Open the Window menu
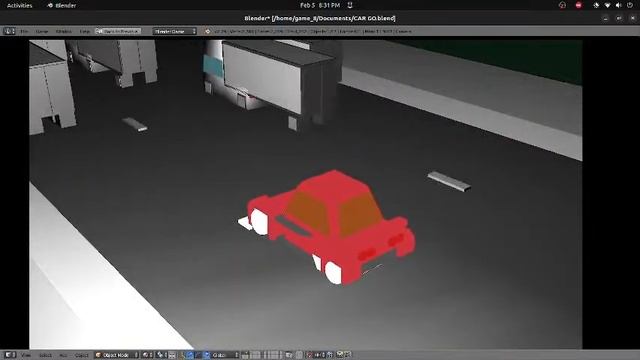640x360 pixels. [x=64, y=31]
